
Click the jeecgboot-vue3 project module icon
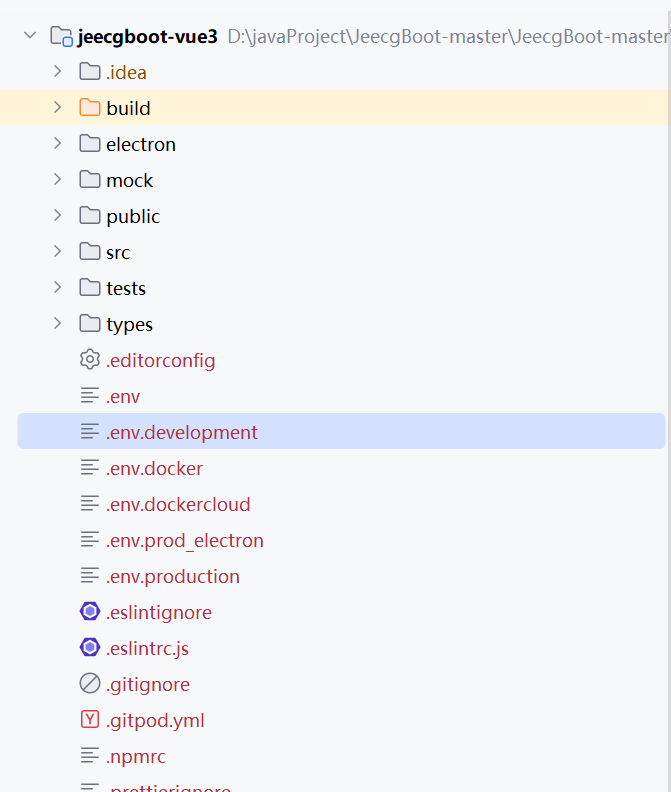[x=61, y=36]
